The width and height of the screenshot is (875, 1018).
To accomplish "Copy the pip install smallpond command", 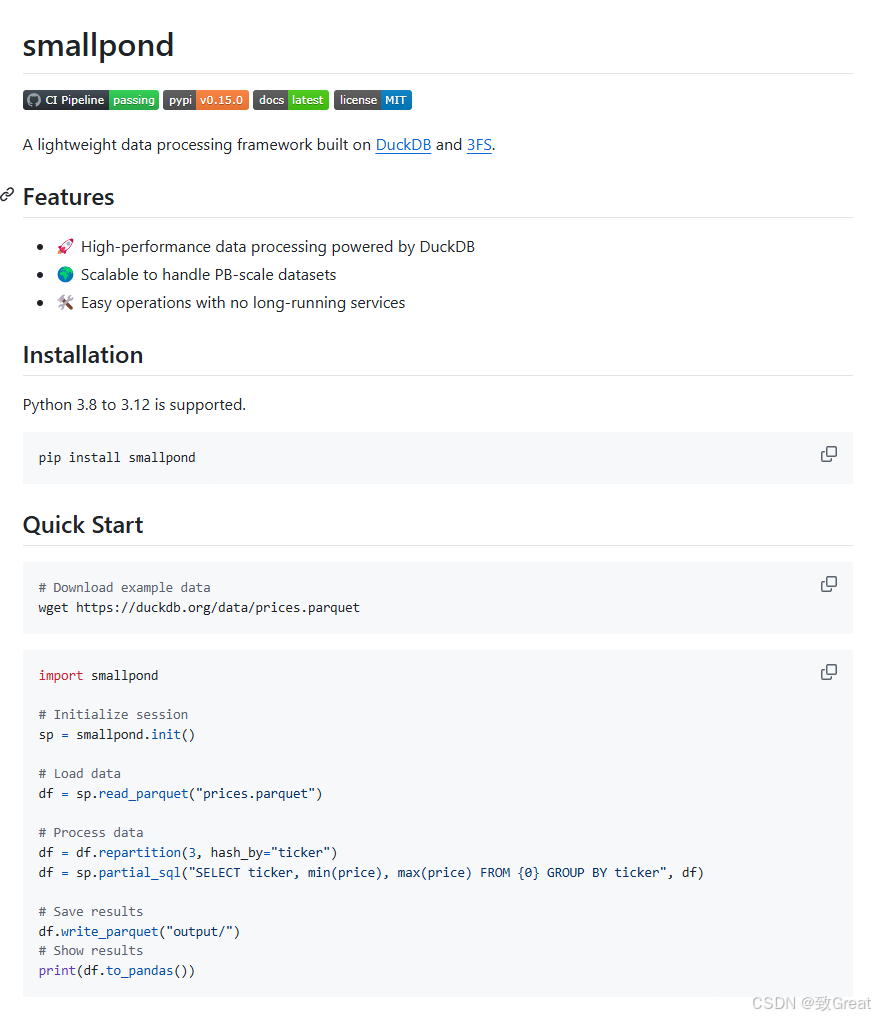I will 828,454.
